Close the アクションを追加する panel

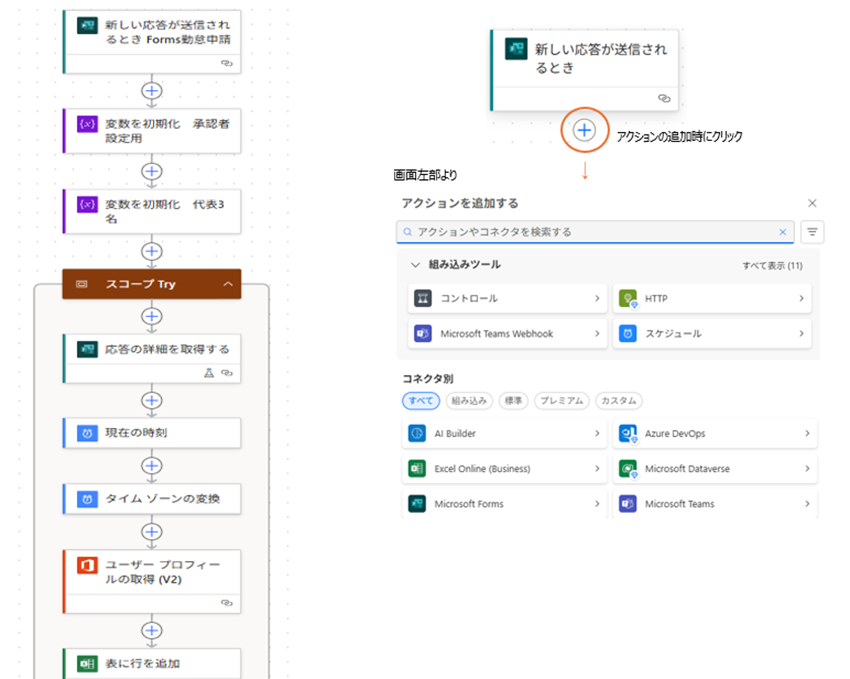pyautogui.click(x=812, y=203)
